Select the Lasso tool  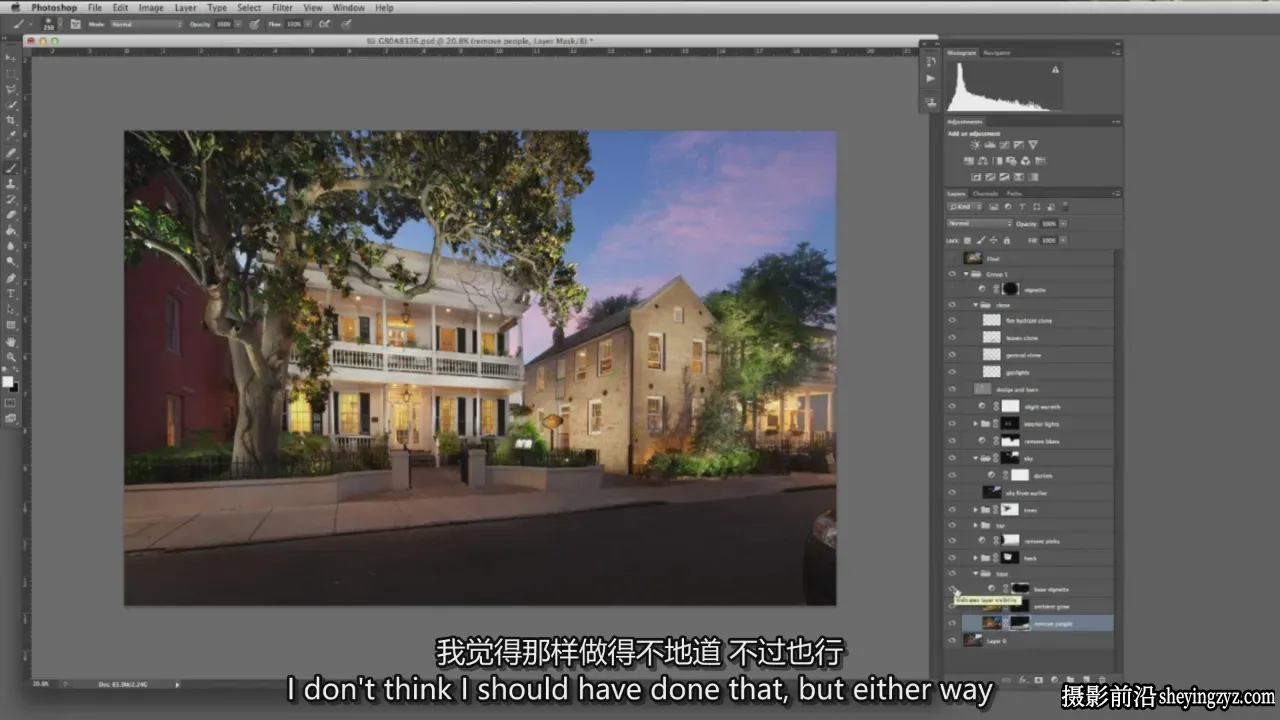click(x=12, y=89)
